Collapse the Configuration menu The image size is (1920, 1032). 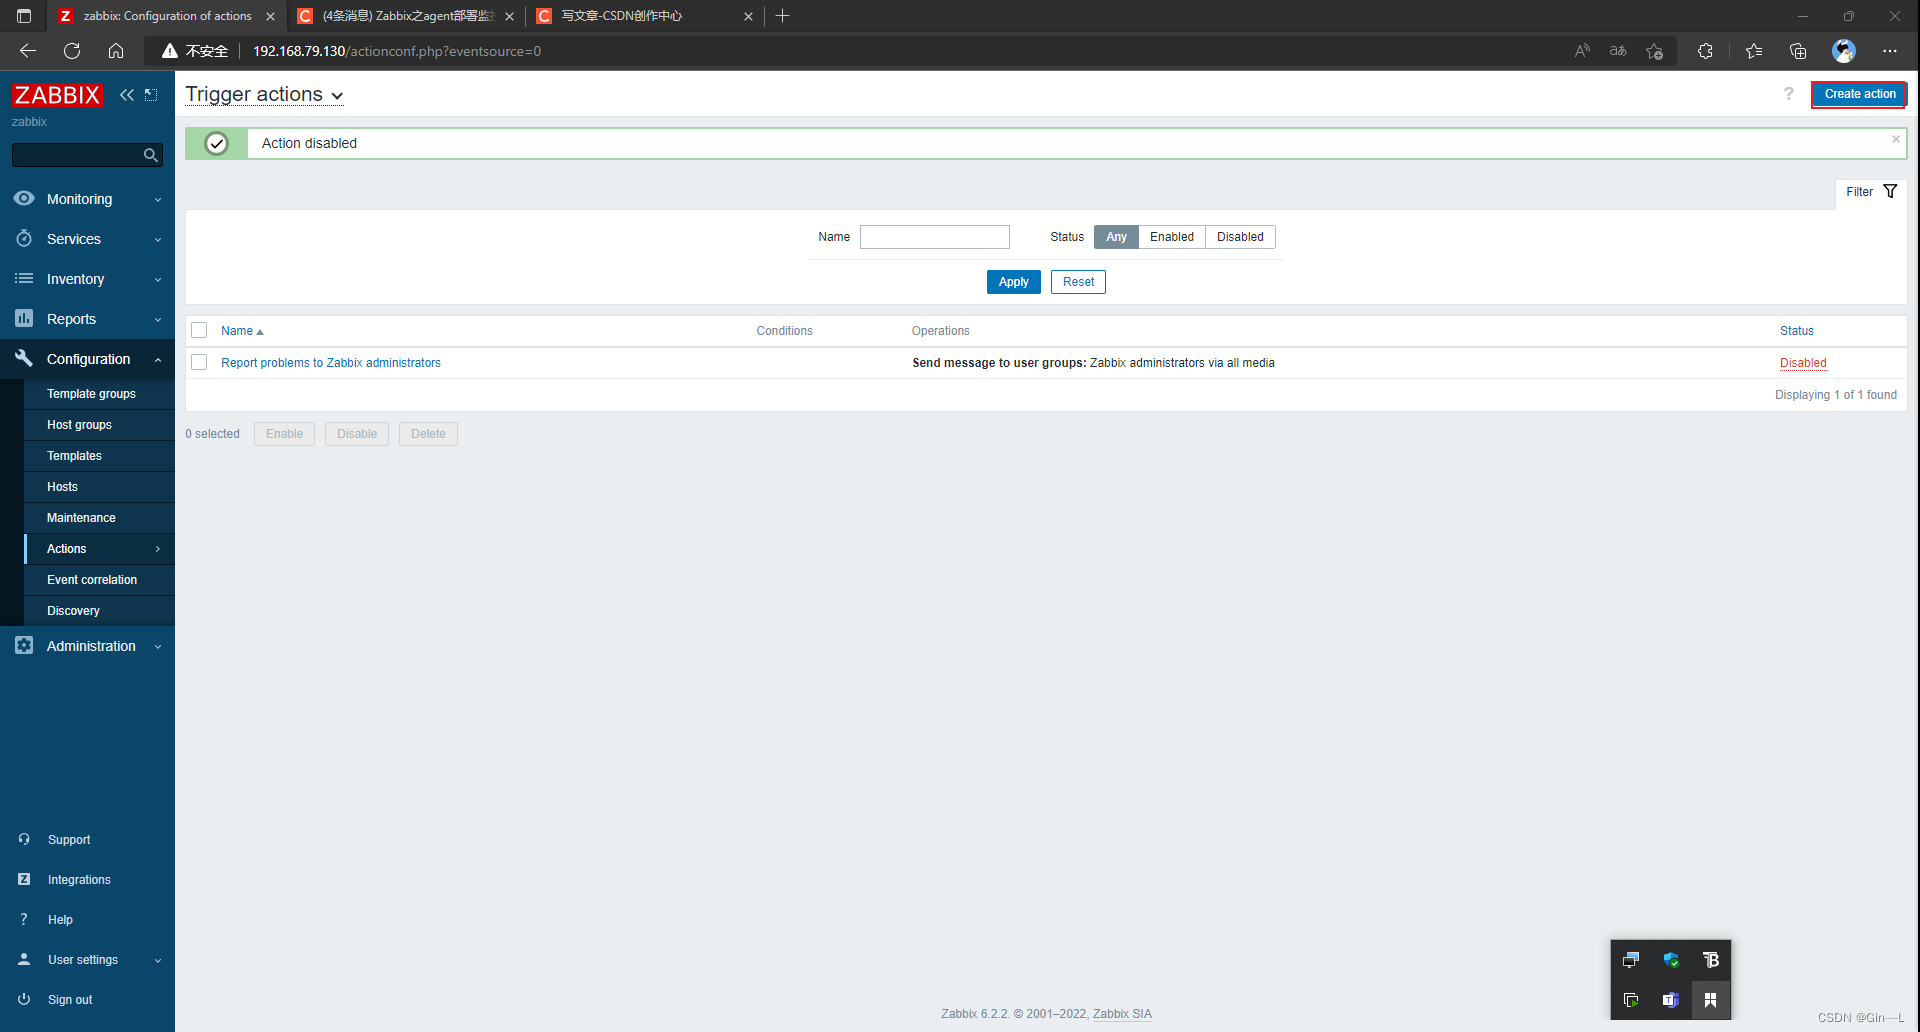tap(158, 360)
